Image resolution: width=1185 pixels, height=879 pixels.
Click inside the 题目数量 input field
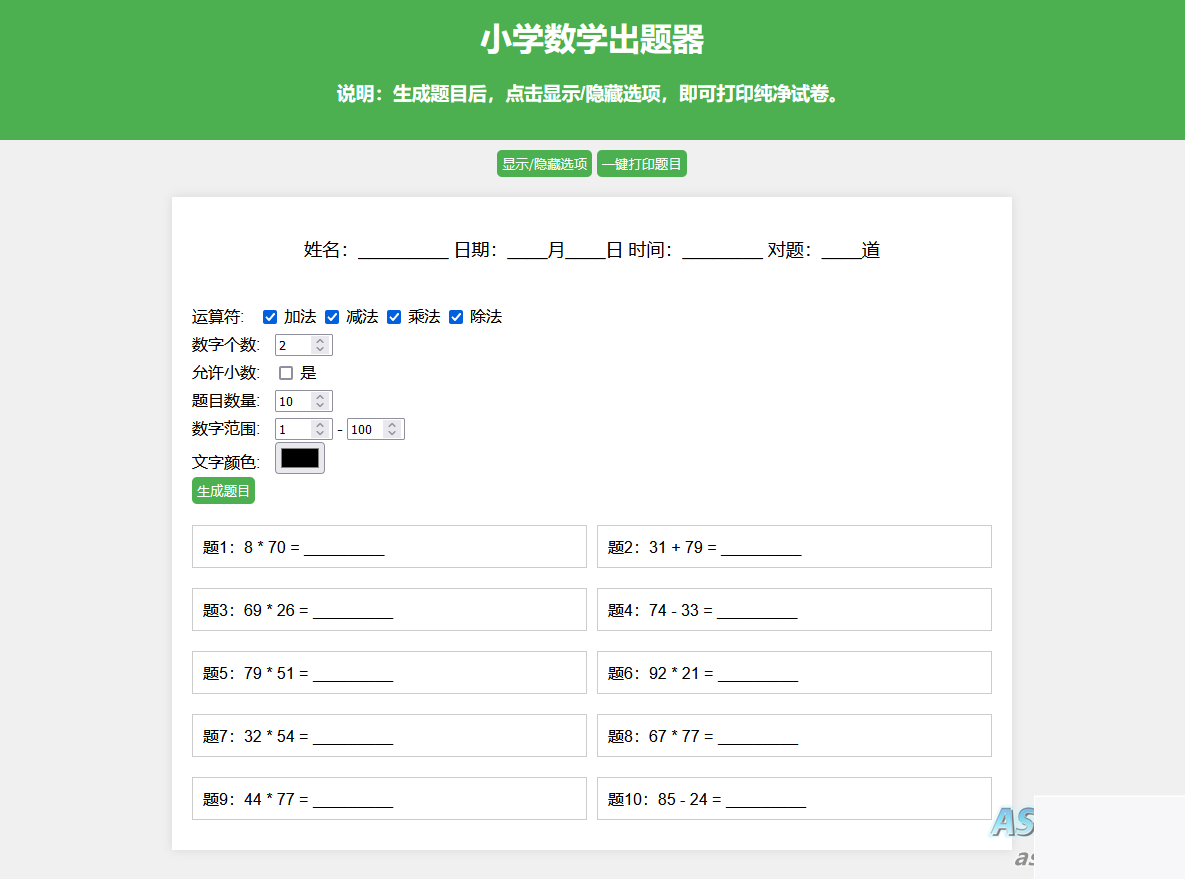click(292, 400)
